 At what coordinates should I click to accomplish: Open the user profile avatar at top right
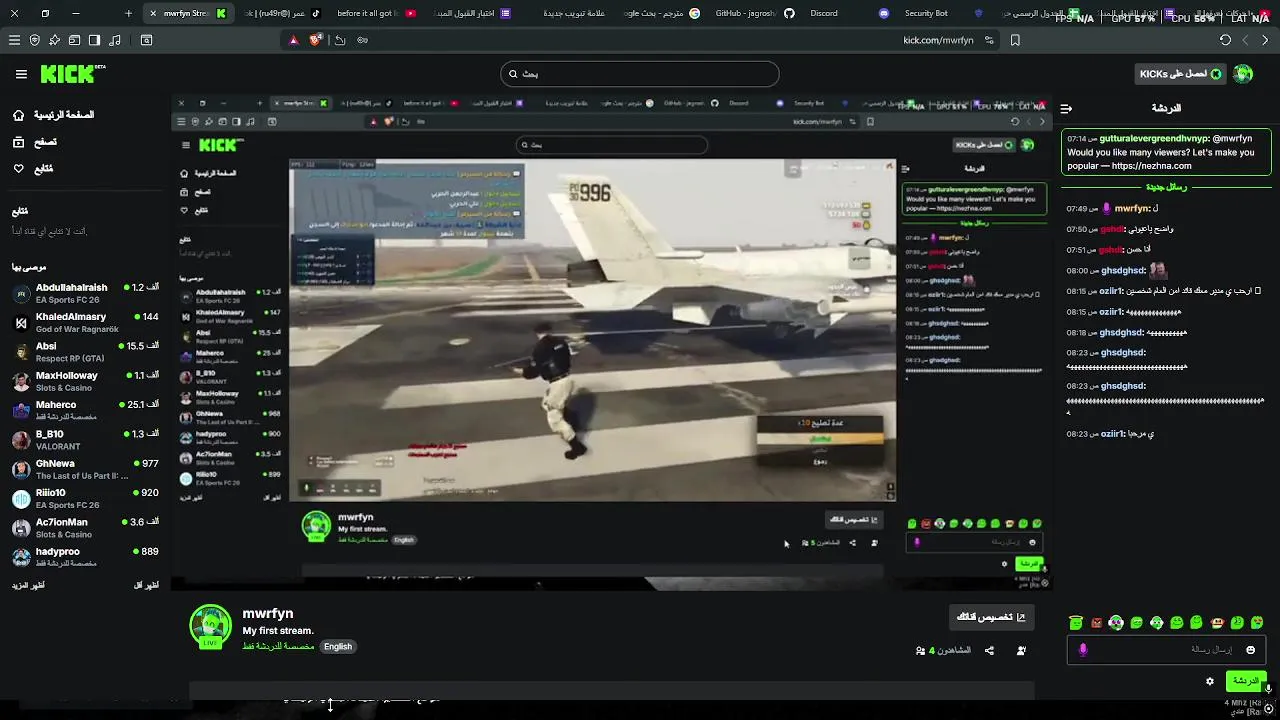click(x=1243, y=74)
